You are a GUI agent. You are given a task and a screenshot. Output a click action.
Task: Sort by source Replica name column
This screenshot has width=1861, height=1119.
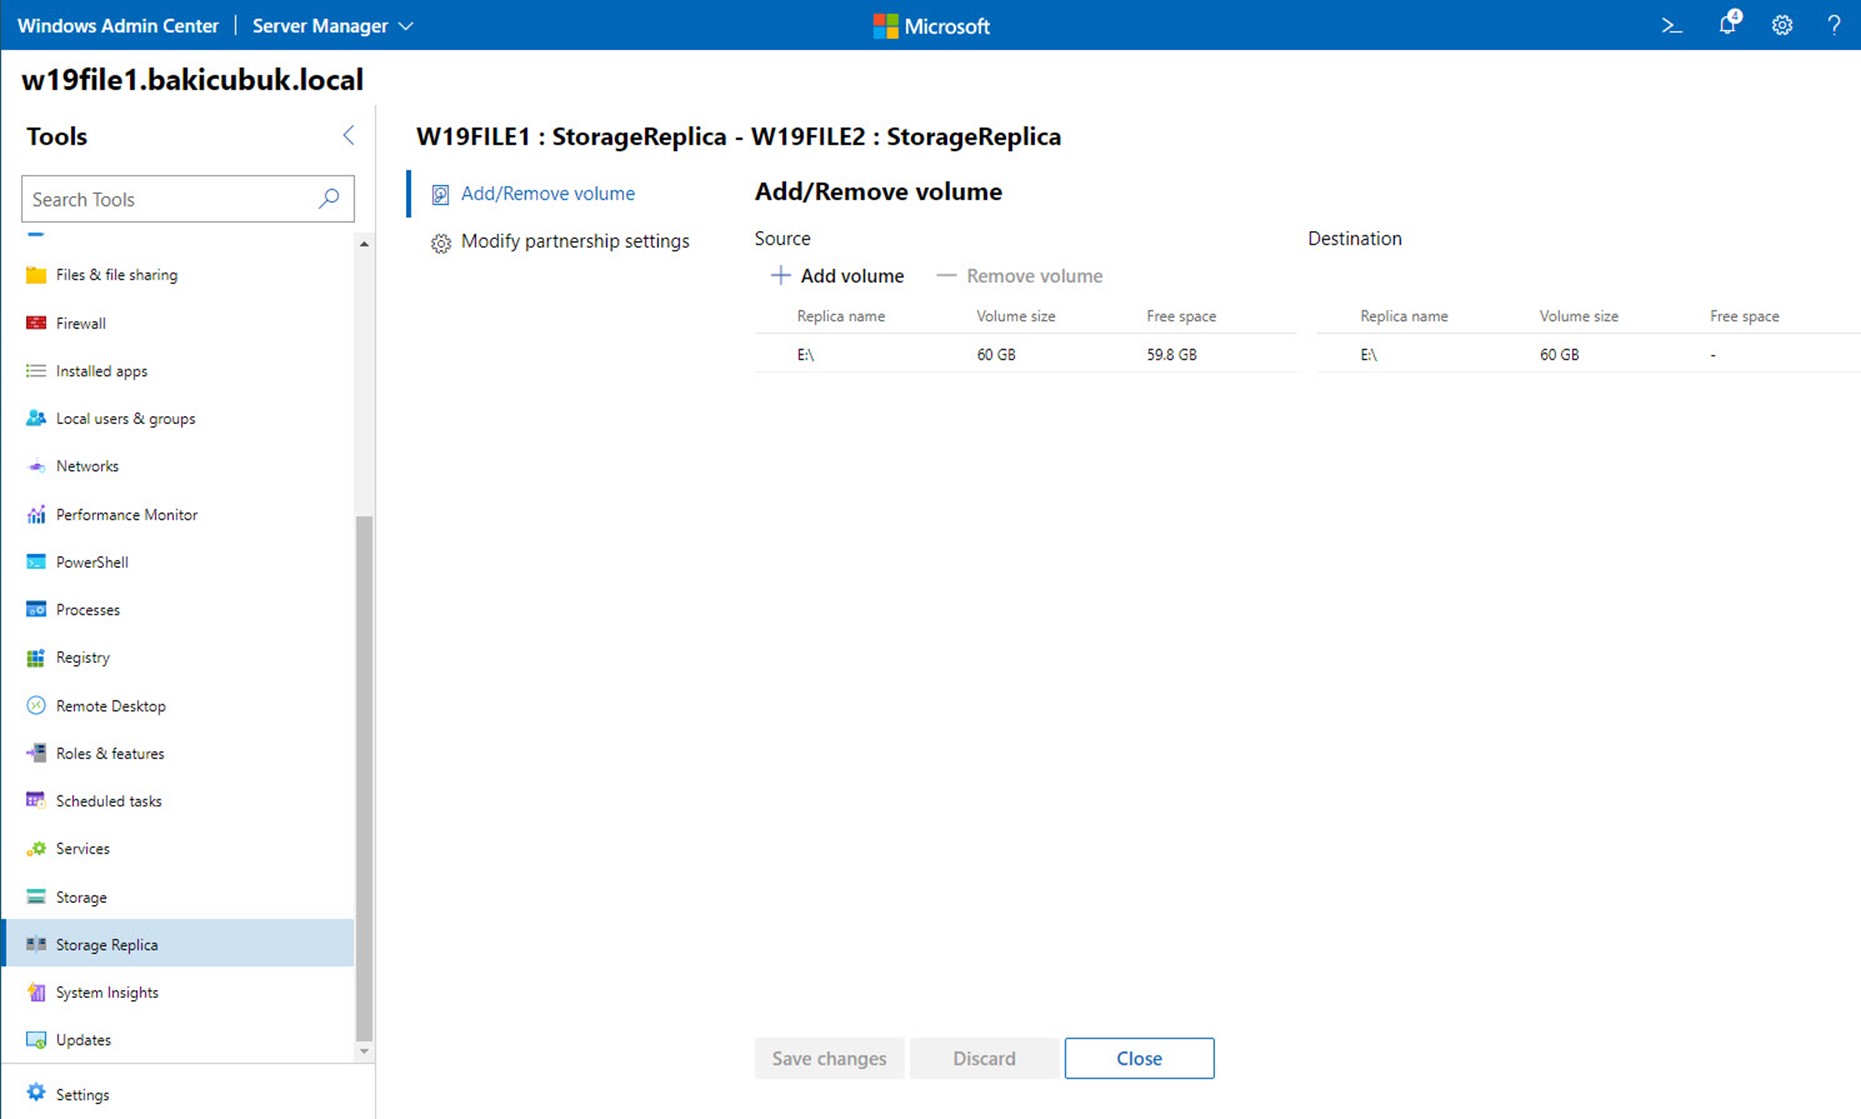pyautogui.click(x=841, y=316)
